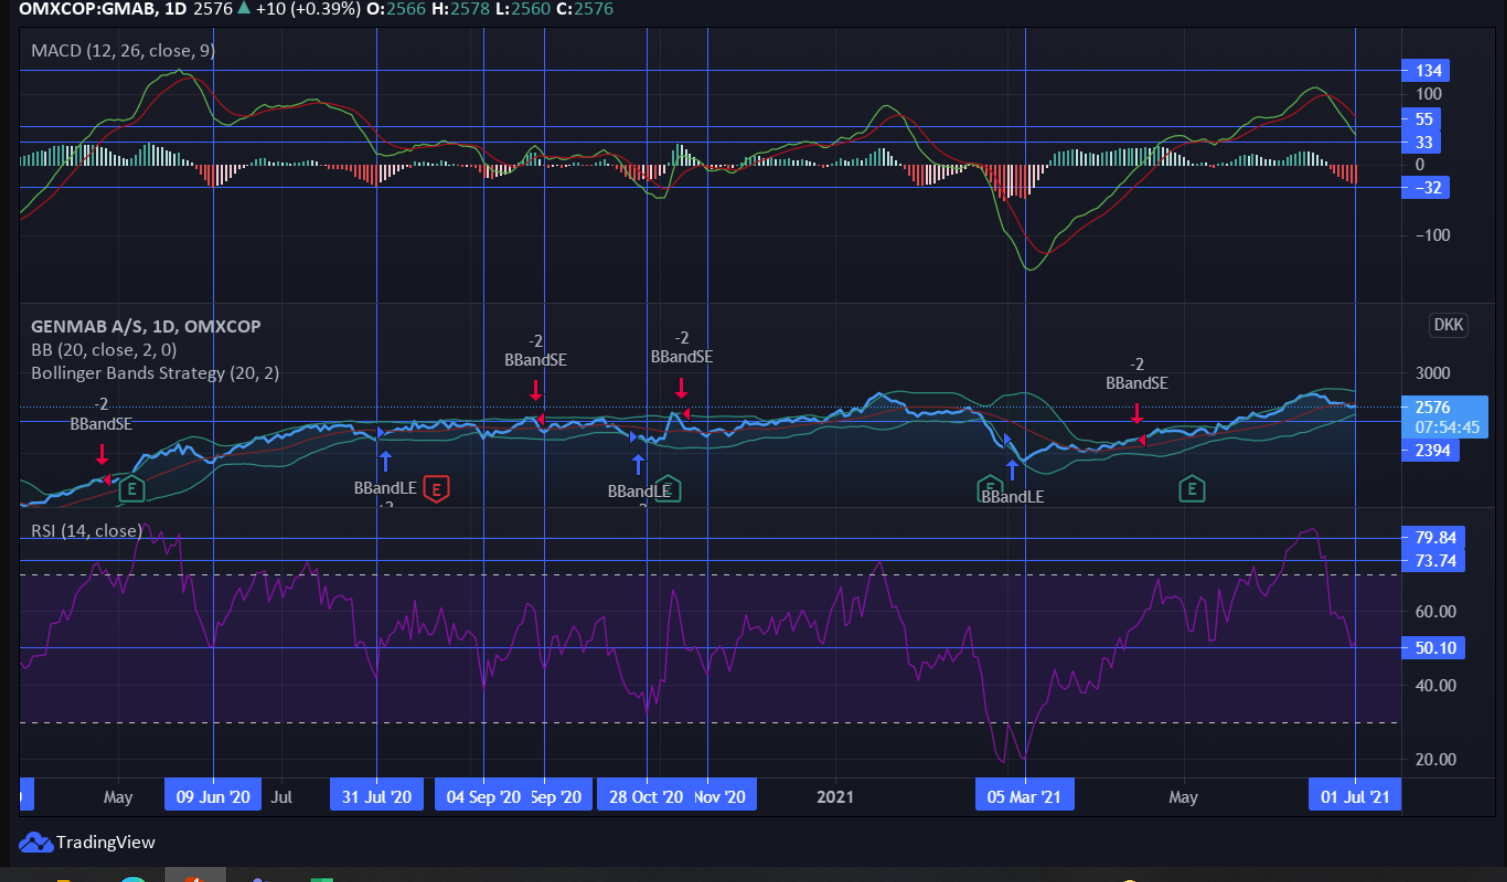This screenshot has width=1507, height=882.
Task: Select the BB (20, close, 2, 0) legend
Action: point(104,350)
